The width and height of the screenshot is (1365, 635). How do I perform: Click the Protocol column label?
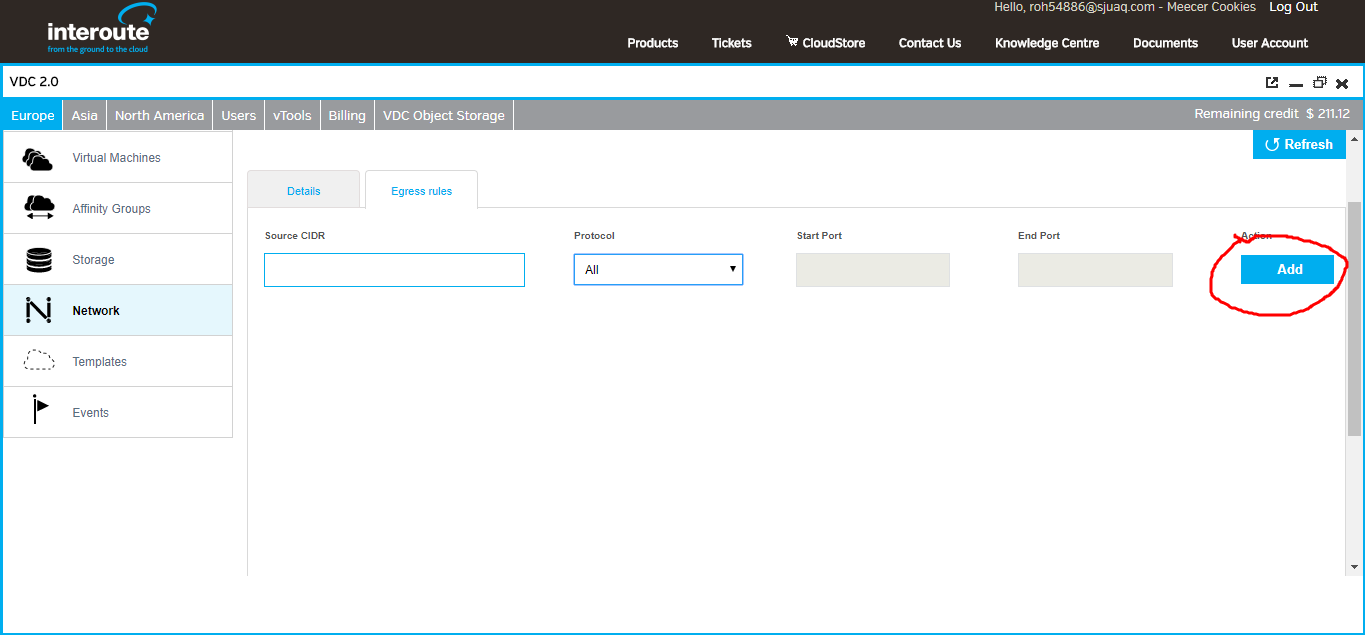(x=594, y=236)
